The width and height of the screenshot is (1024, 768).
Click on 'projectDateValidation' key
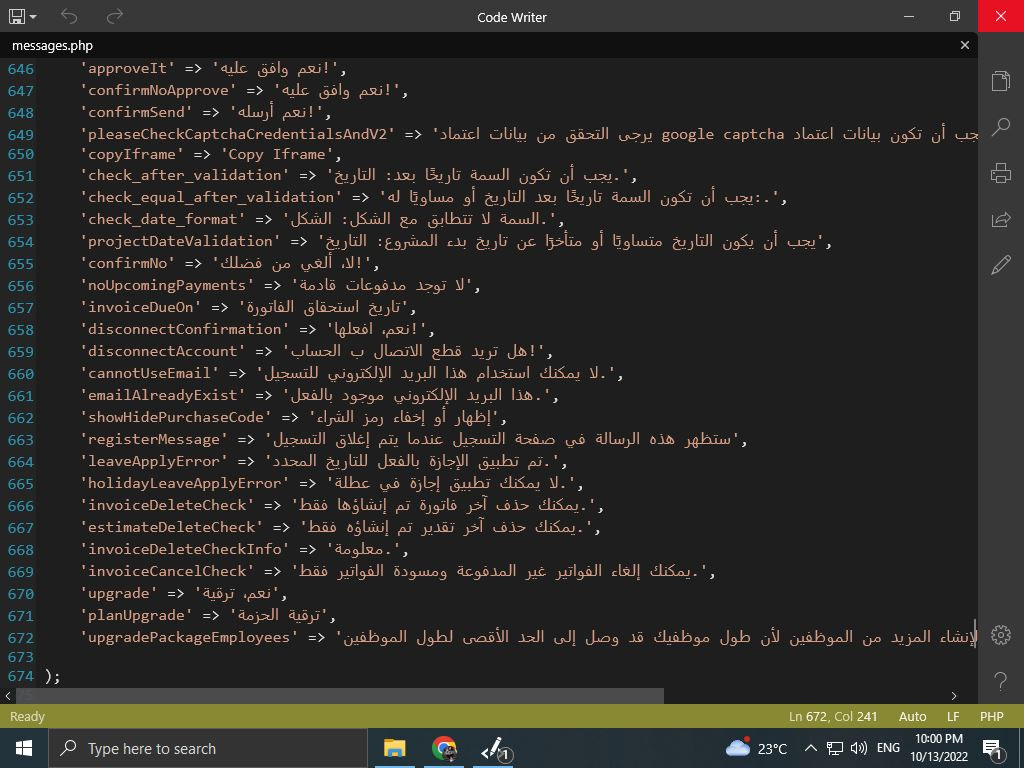tap(180, 241)
